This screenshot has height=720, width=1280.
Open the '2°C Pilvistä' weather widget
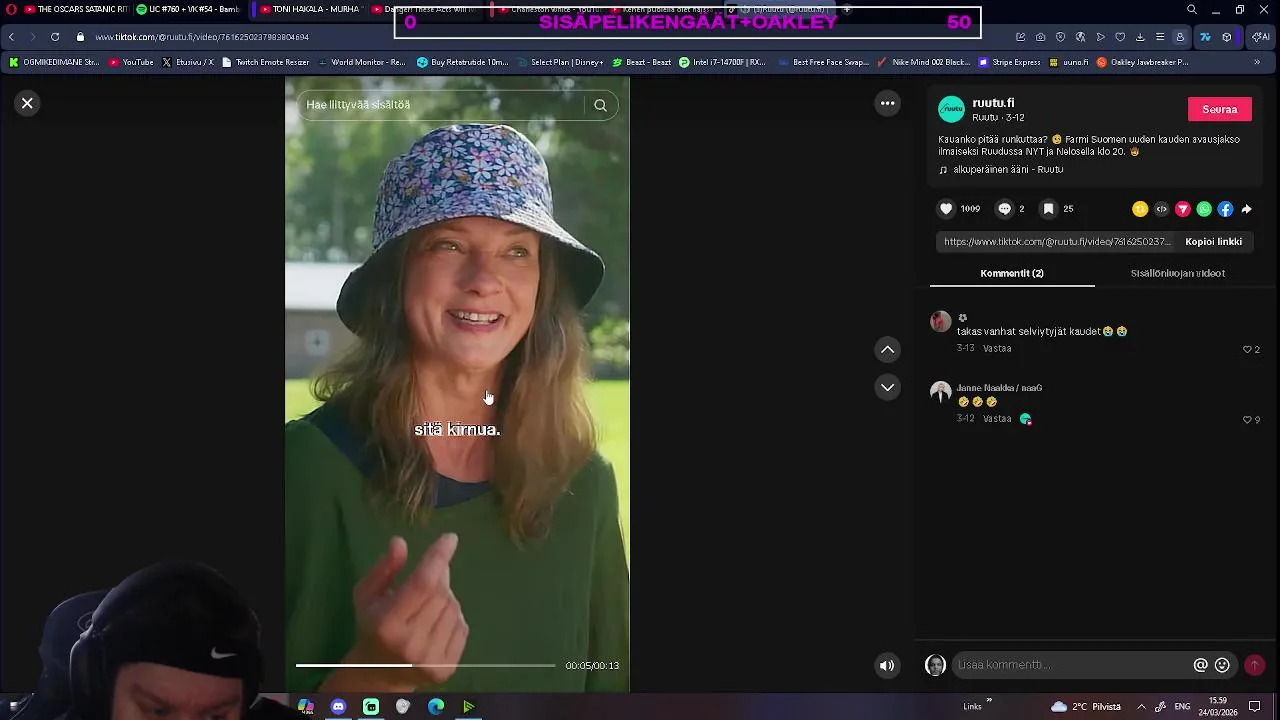pos(1086,706)
